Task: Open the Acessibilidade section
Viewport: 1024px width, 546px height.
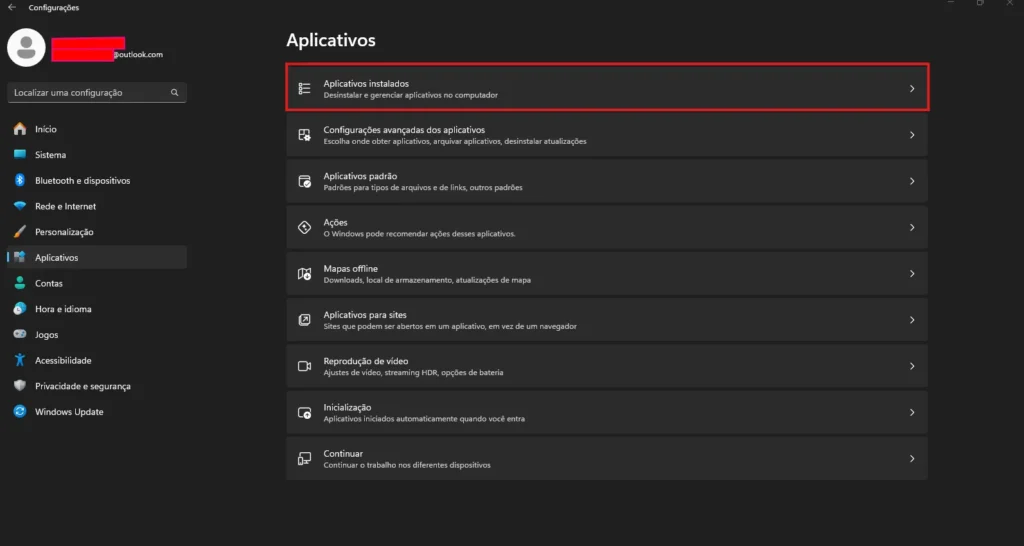Action: 97,361
